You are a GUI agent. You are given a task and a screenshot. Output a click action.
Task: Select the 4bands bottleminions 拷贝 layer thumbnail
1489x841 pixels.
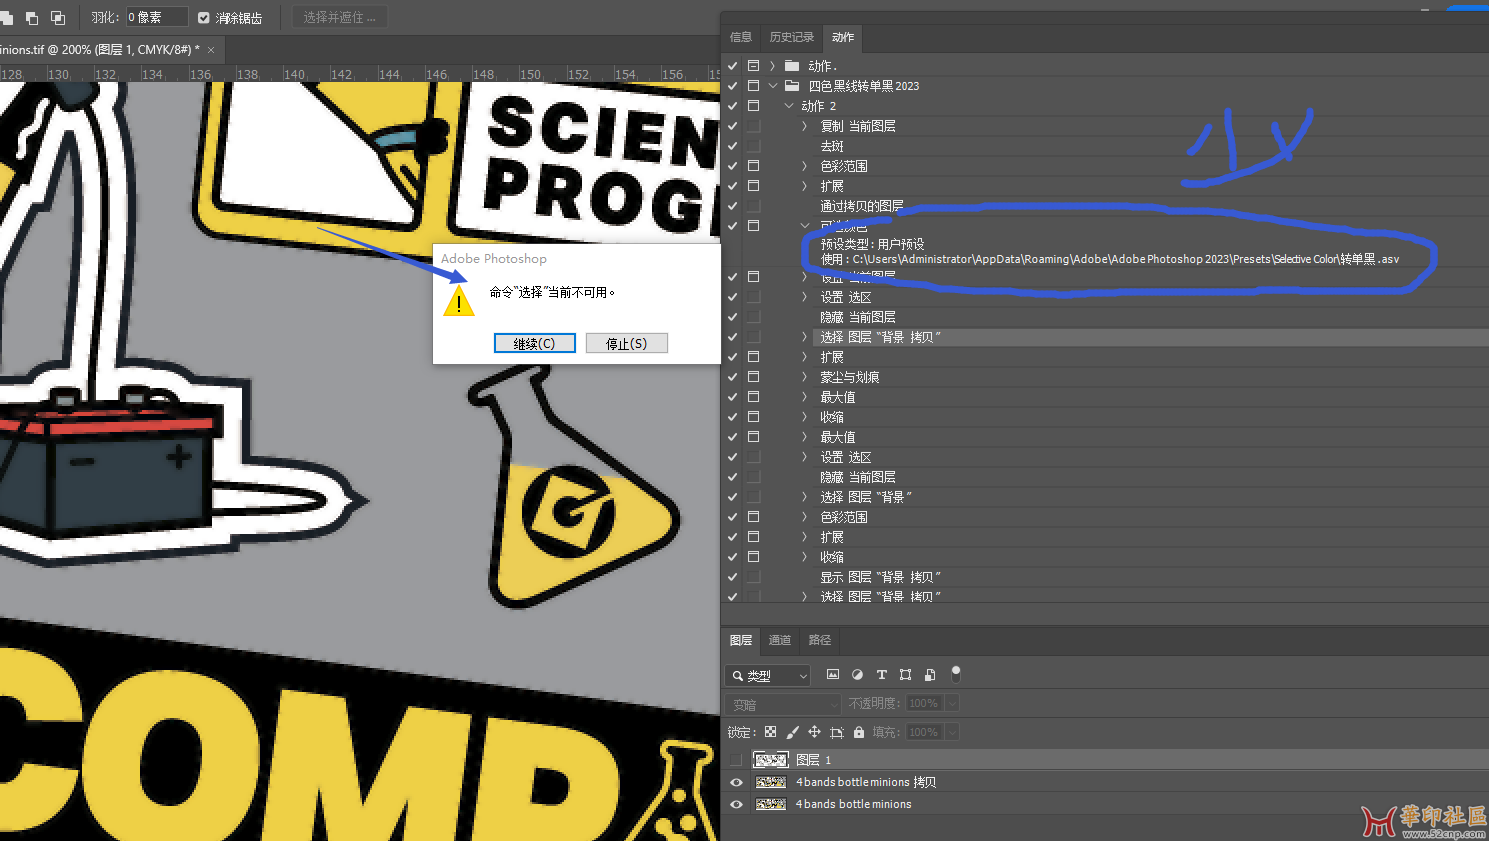tap(770, 782)
